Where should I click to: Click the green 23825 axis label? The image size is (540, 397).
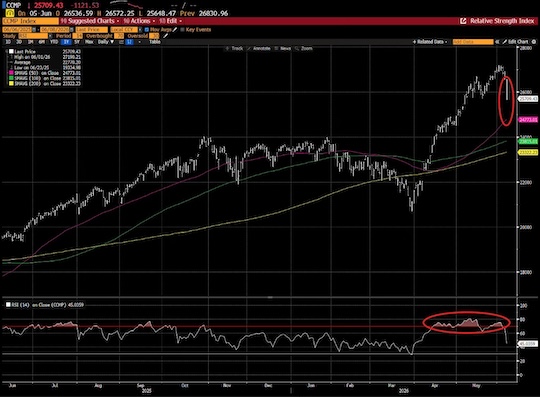[x=528, y=142]
